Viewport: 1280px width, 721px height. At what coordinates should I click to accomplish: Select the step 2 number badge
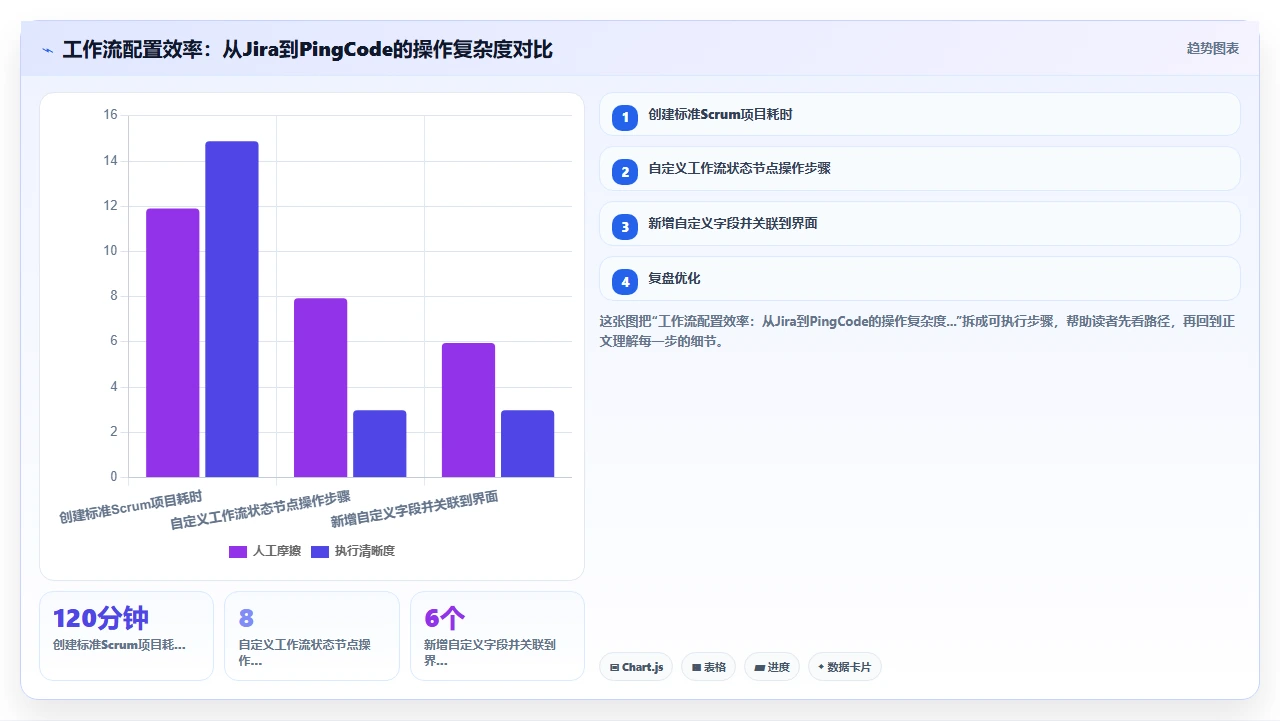pyautogui.click(x=625, y=172)
